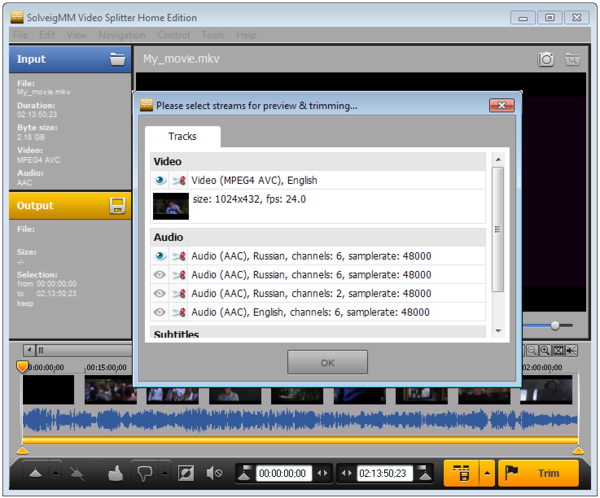Open input file via folder icon

click(x=117, y=59)
